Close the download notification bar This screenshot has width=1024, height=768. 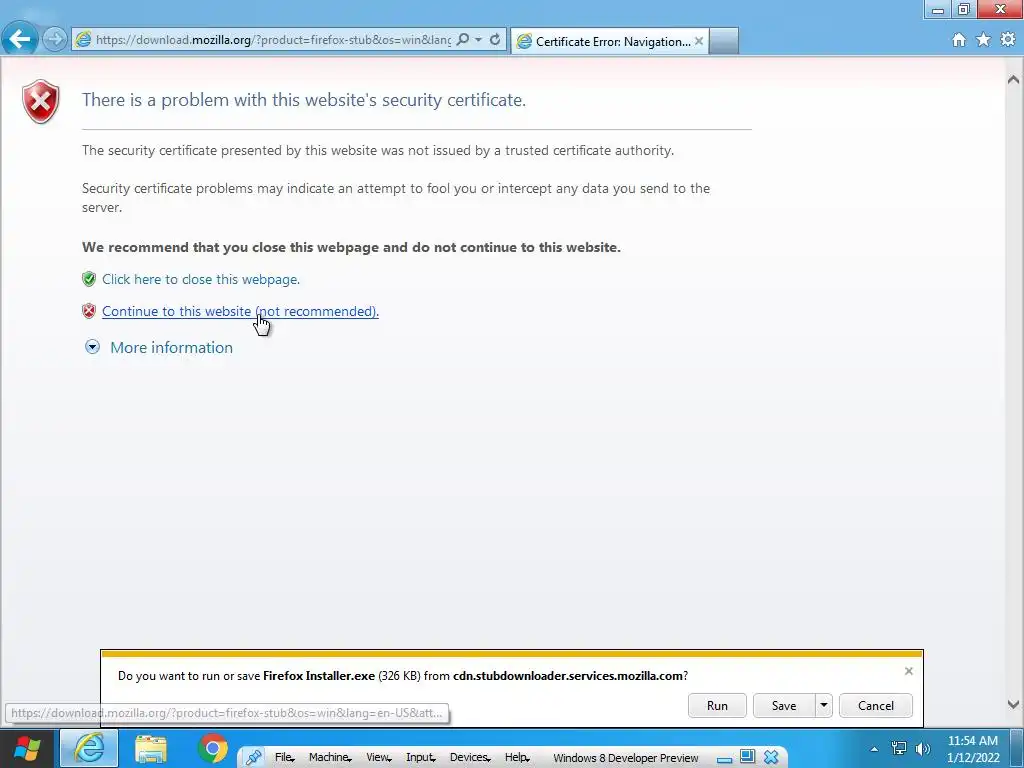(x=908, y=671)
